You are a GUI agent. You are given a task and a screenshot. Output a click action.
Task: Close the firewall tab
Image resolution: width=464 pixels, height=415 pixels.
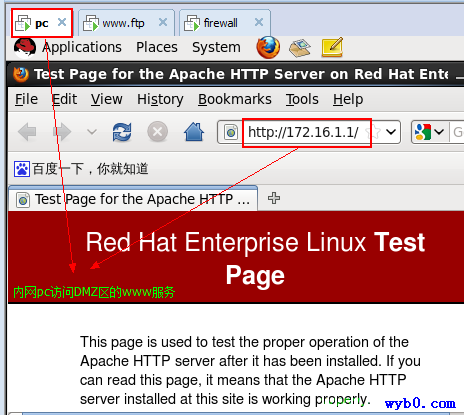[259, 22]
